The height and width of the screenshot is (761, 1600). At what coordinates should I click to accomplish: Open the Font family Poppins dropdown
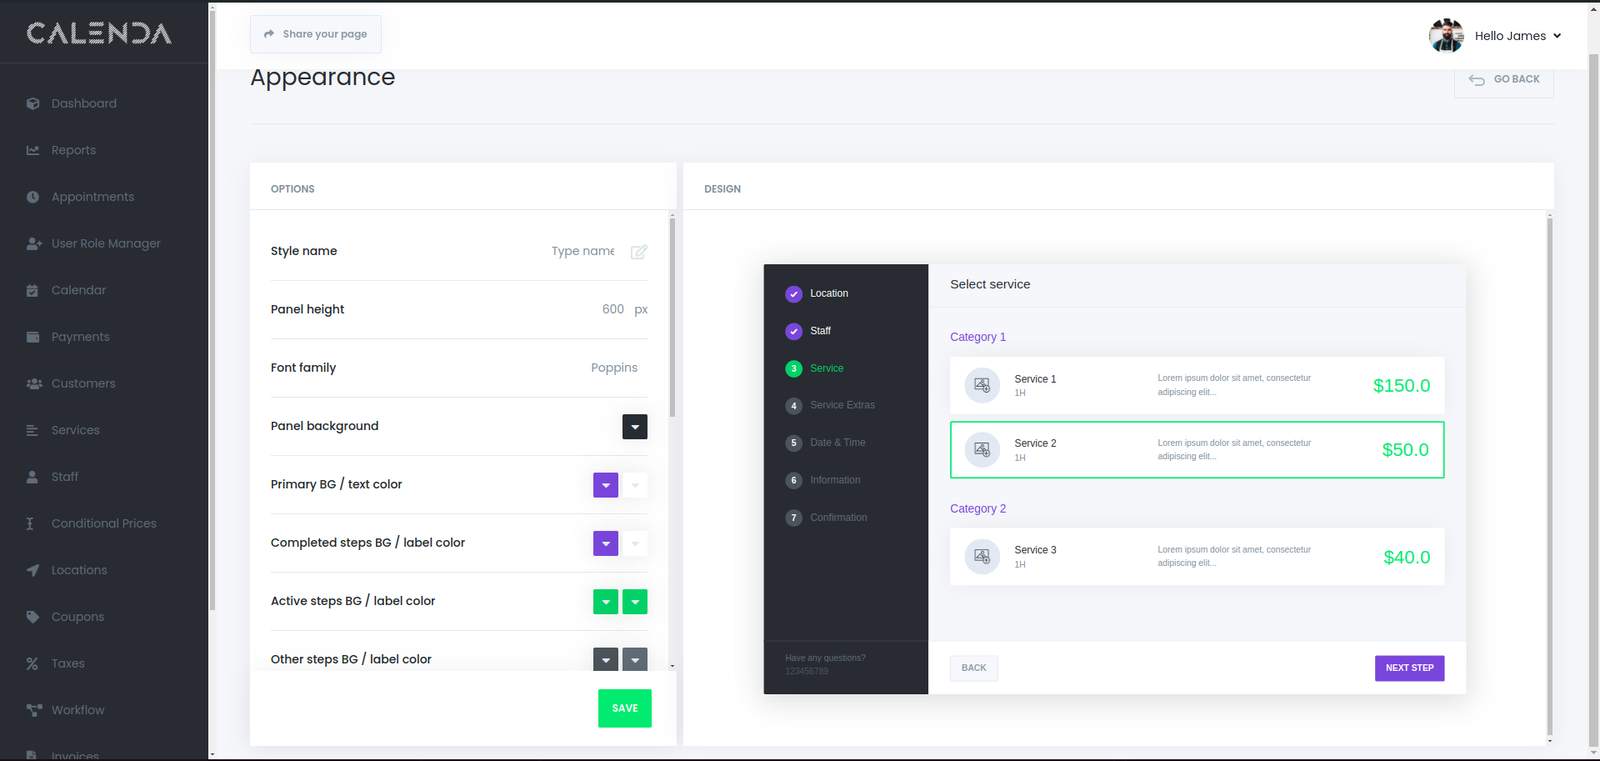pos(613,368)
